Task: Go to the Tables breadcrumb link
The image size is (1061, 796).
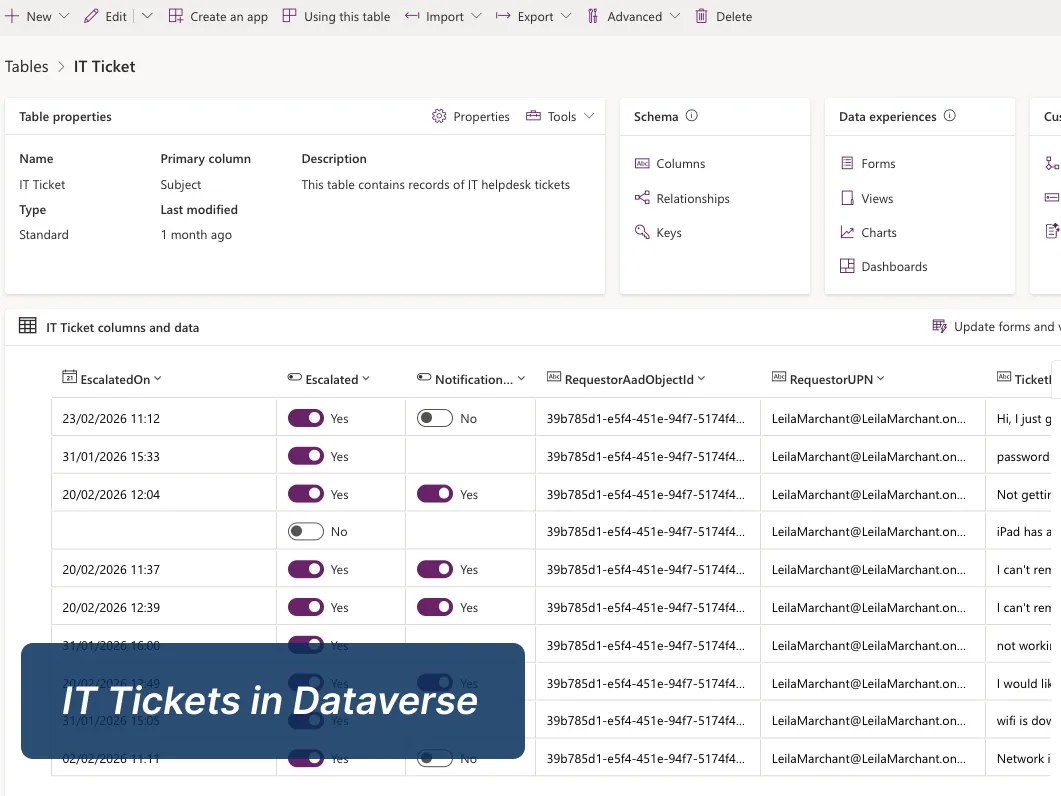Action: 26,66
